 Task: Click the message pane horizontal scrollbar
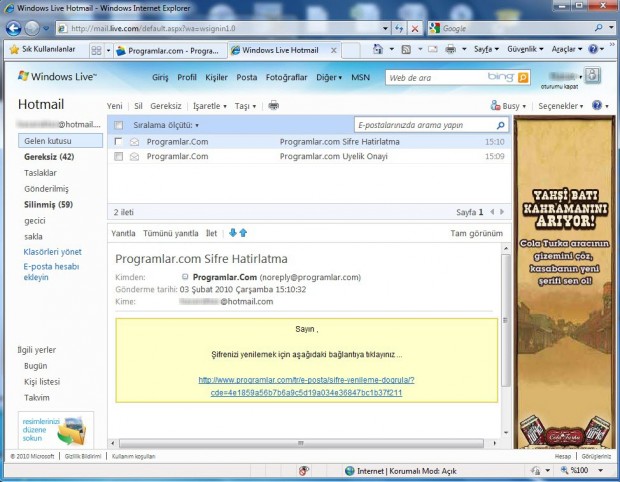pyautogui.click(x=303, y=443)
